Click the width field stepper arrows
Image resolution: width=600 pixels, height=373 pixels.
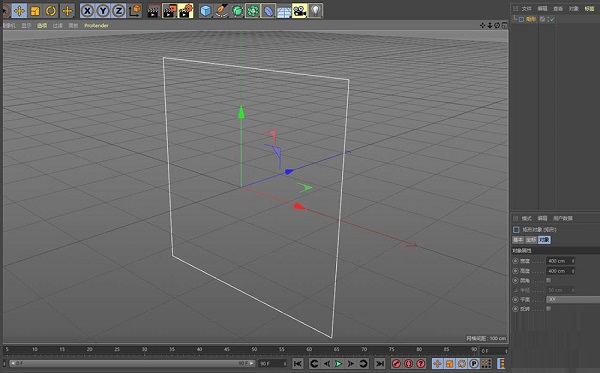pyautogui.click(x=573, y=261)
